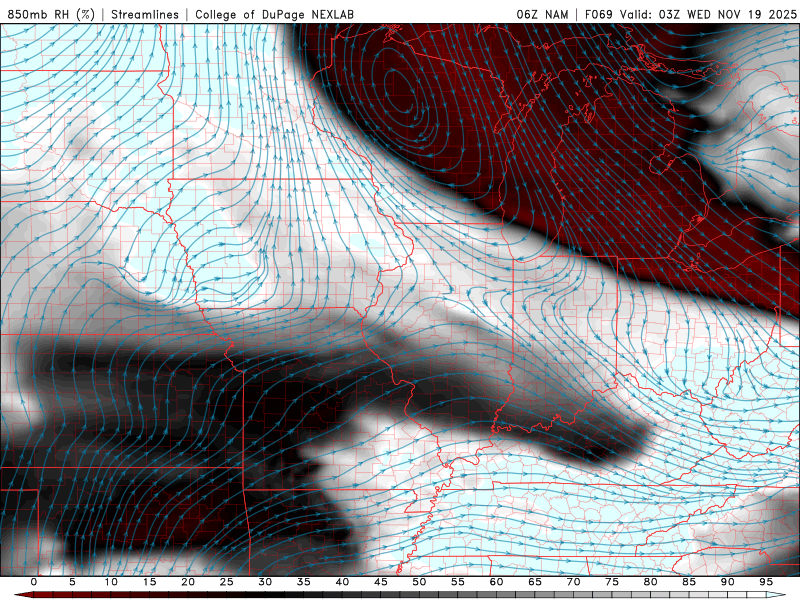The width and height of the screenshot is (800, 600).
Task: Select the colorbar label '80'
Action: 651,582
